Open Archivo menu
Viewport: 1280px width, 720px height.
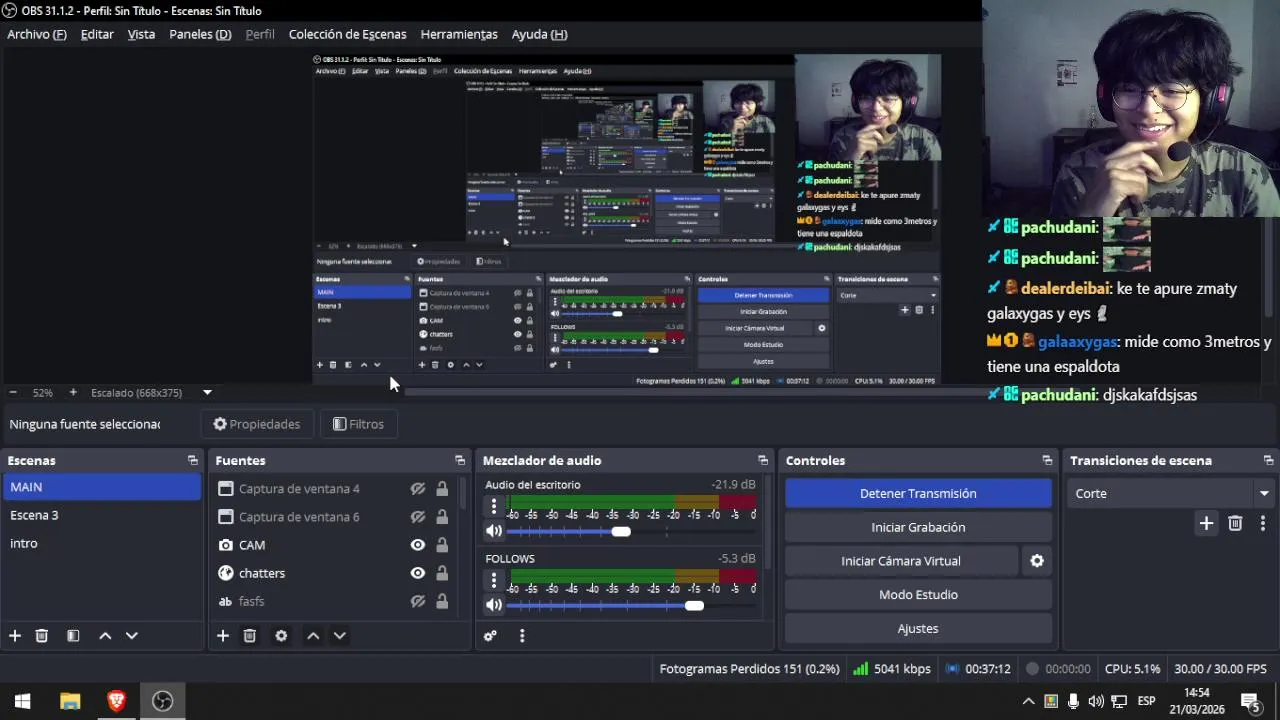tap(37, 34)
